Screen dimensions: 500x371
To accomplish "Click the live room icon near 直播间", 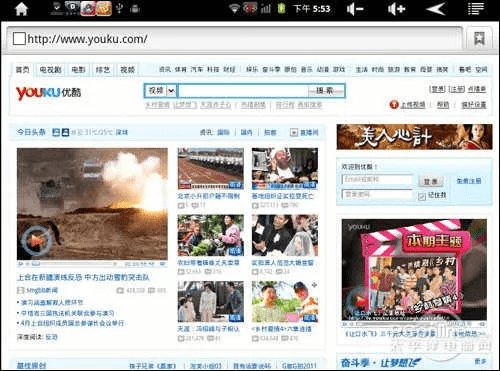I will [294, 132].
